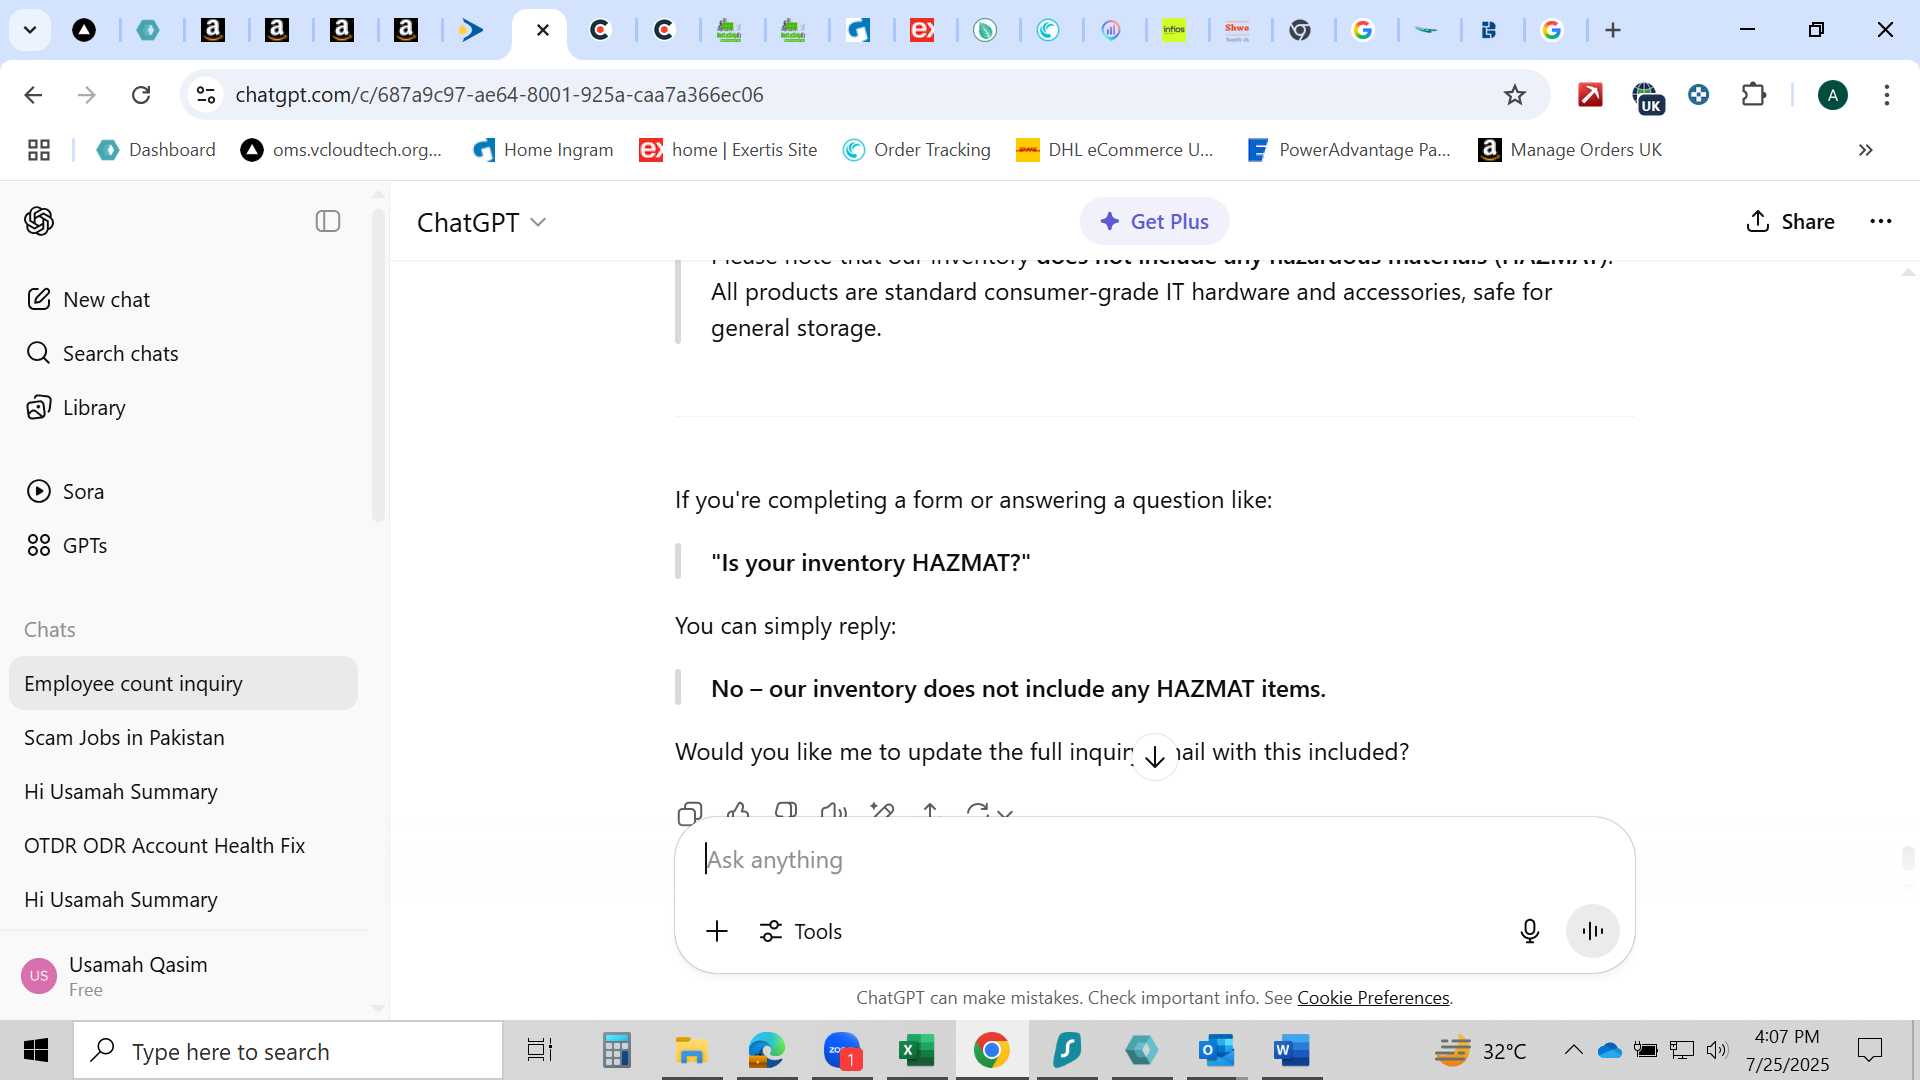The width and height of the screenshot is (1920, 1080).
Task: Click the conversation scrollbar up arrow
Action: pyautogui.click(x=1907, y=272)
